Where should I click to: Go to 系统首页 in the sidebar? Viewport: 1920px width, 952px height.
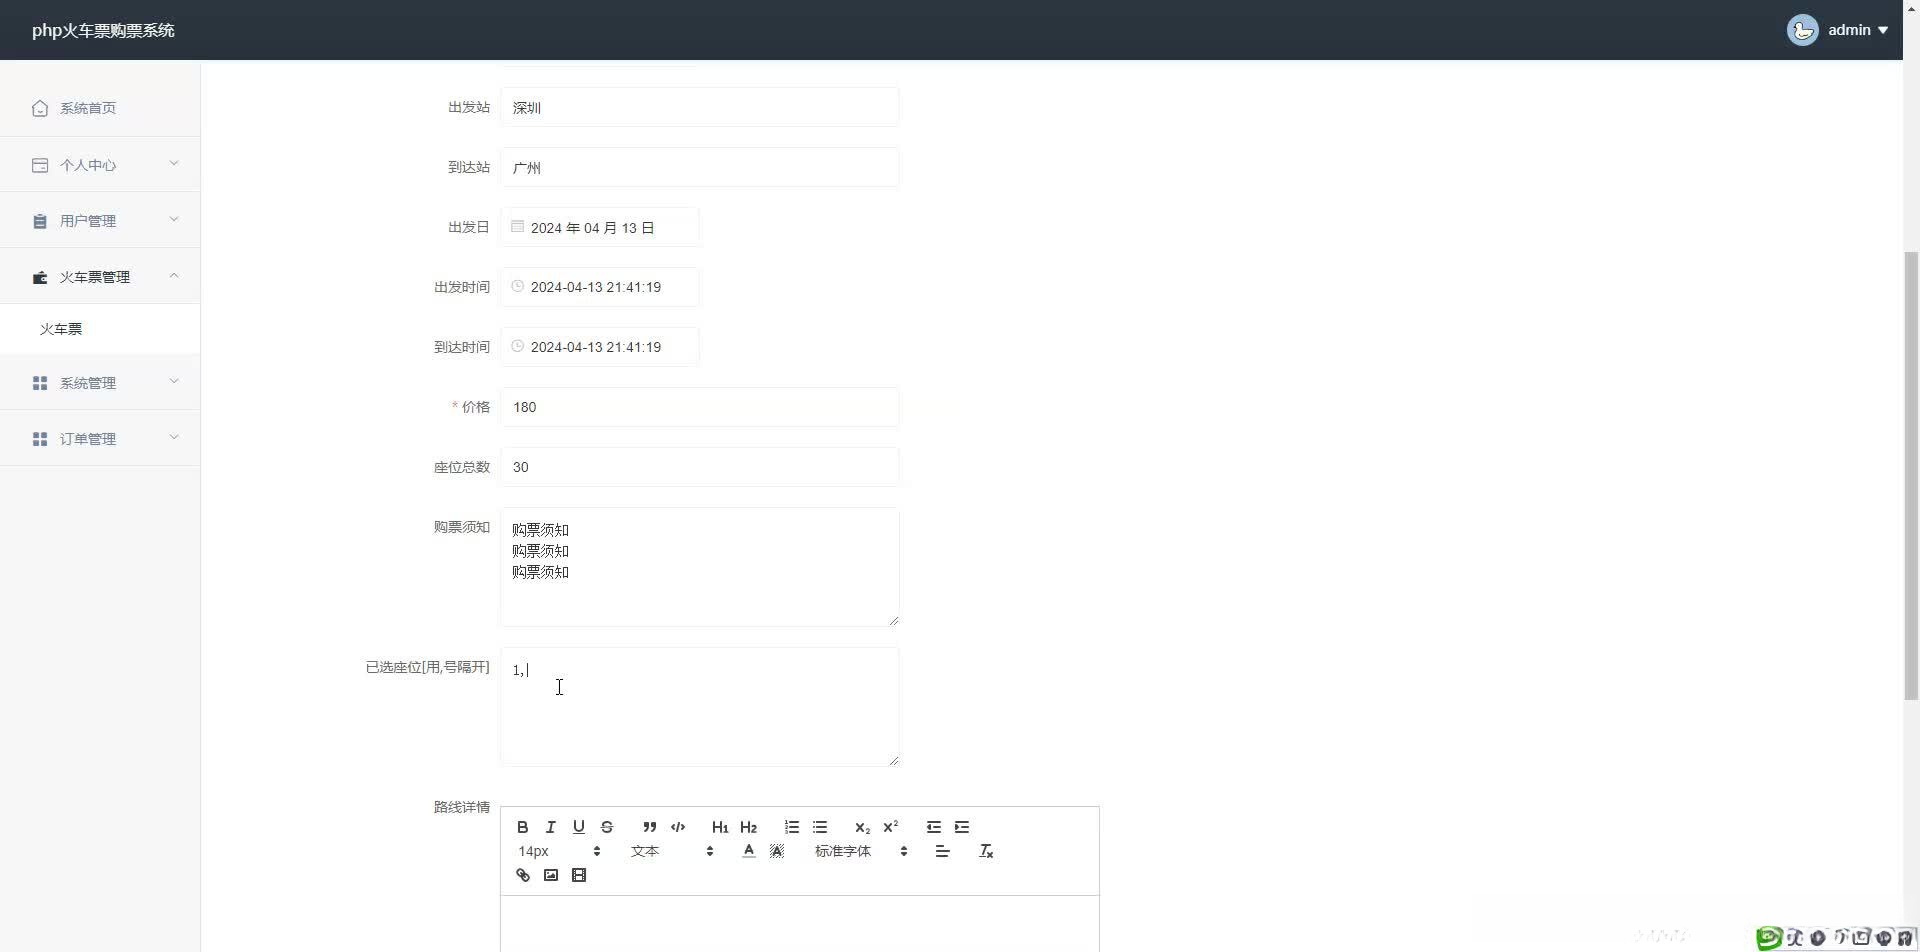tap(100, 108)
